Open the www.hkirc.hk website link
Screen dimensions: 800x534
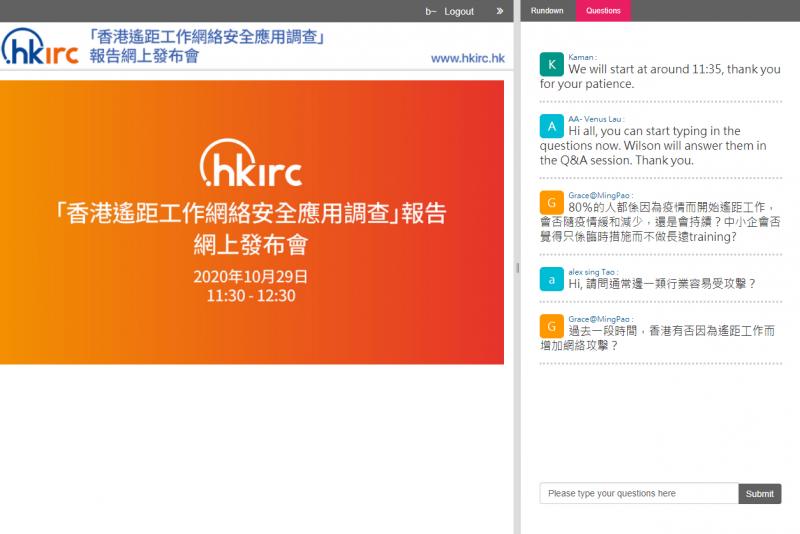tap(468, 58)
